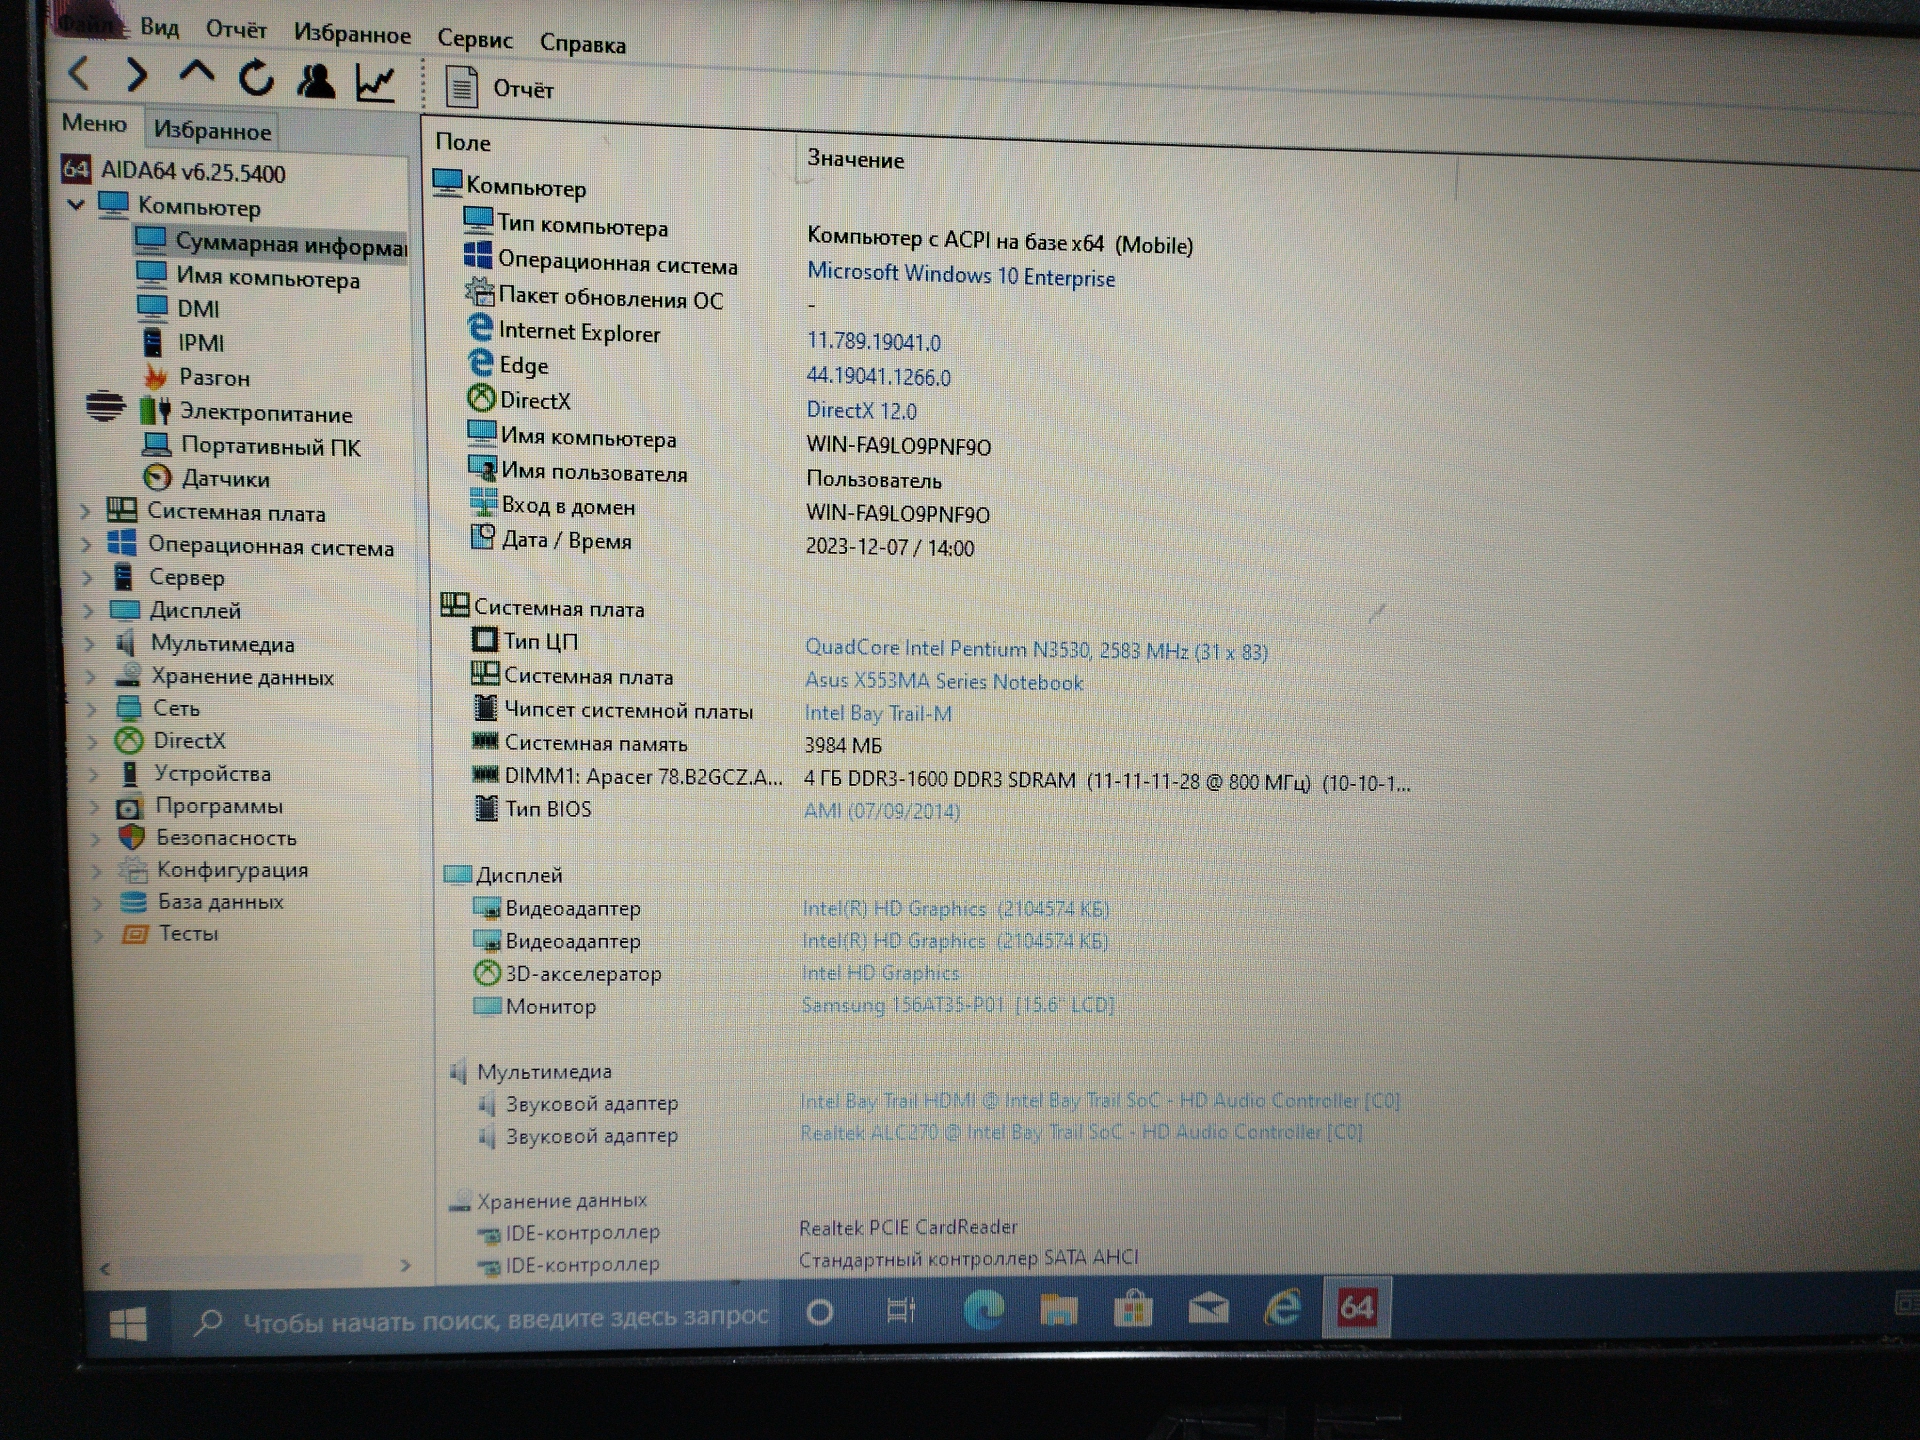This screenshot has height=1440, width=1920.
Task: Open the AIDA64 taskbar icon
Action: click(1356, 1307)
